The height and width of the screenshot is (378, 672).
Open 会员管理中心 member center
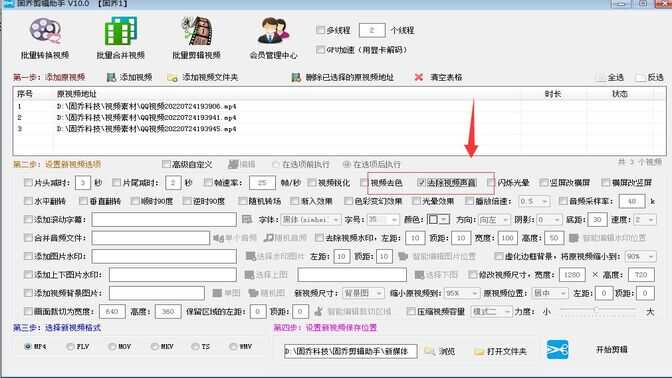point(273,38)
